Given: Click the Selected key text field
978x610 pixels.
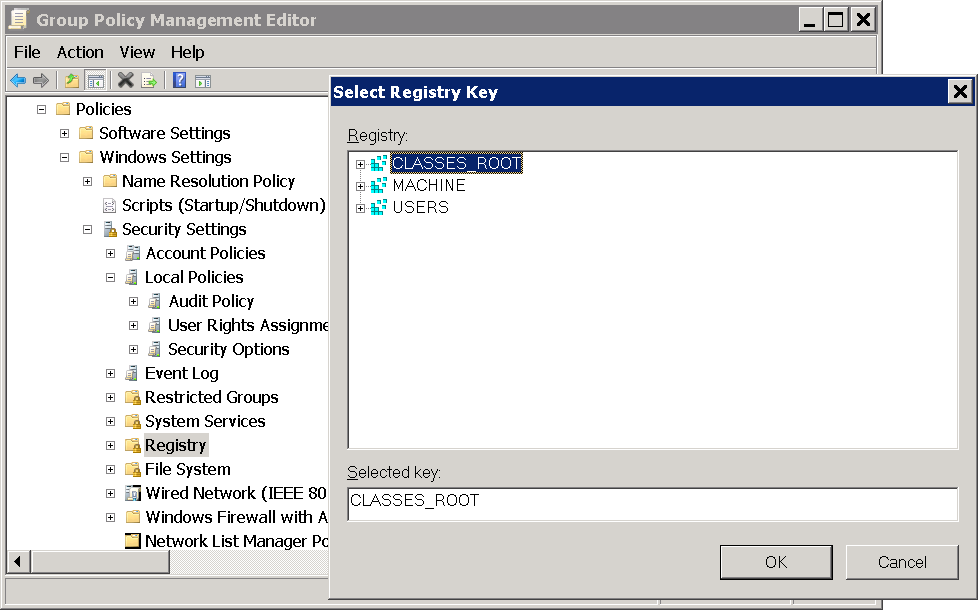Looking at the screenshot, I should click(652, 504).
